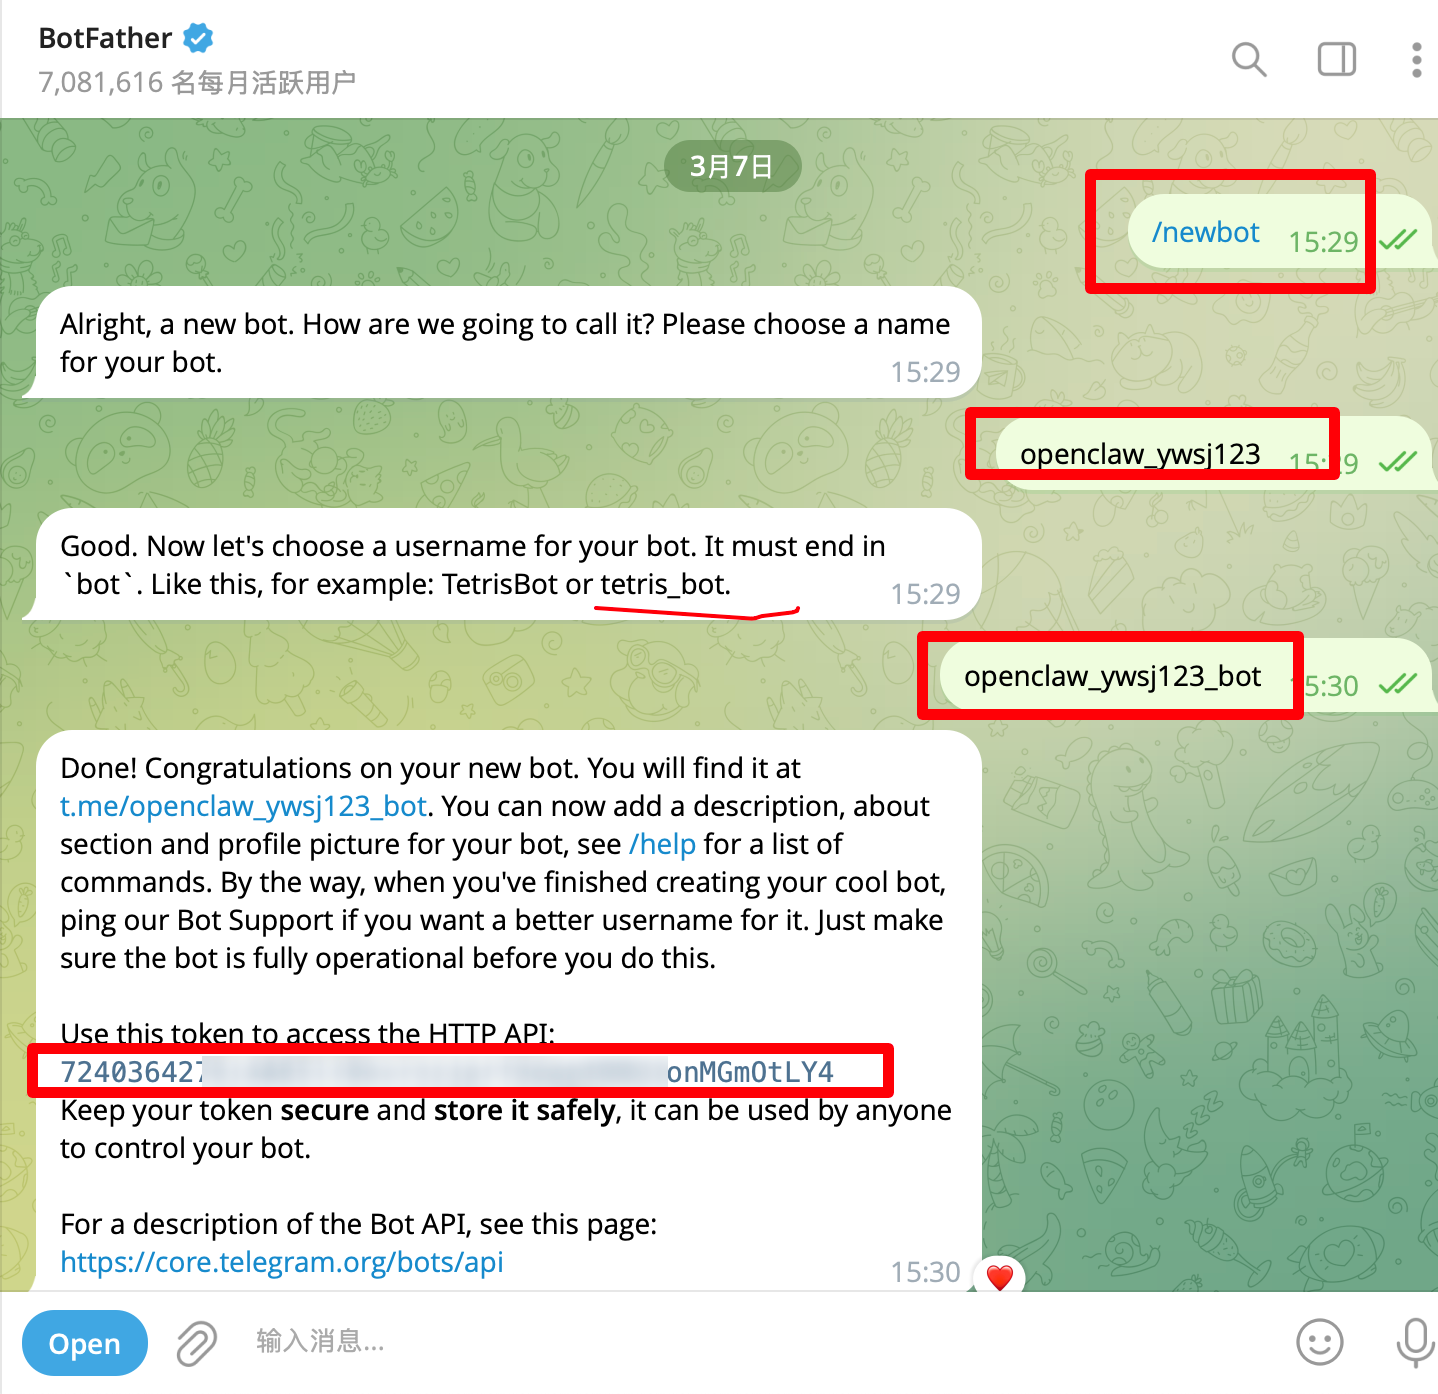The image size is (1438, 1394).
Task: Click the microphone voice message icon
Action: (1415, 1343)
